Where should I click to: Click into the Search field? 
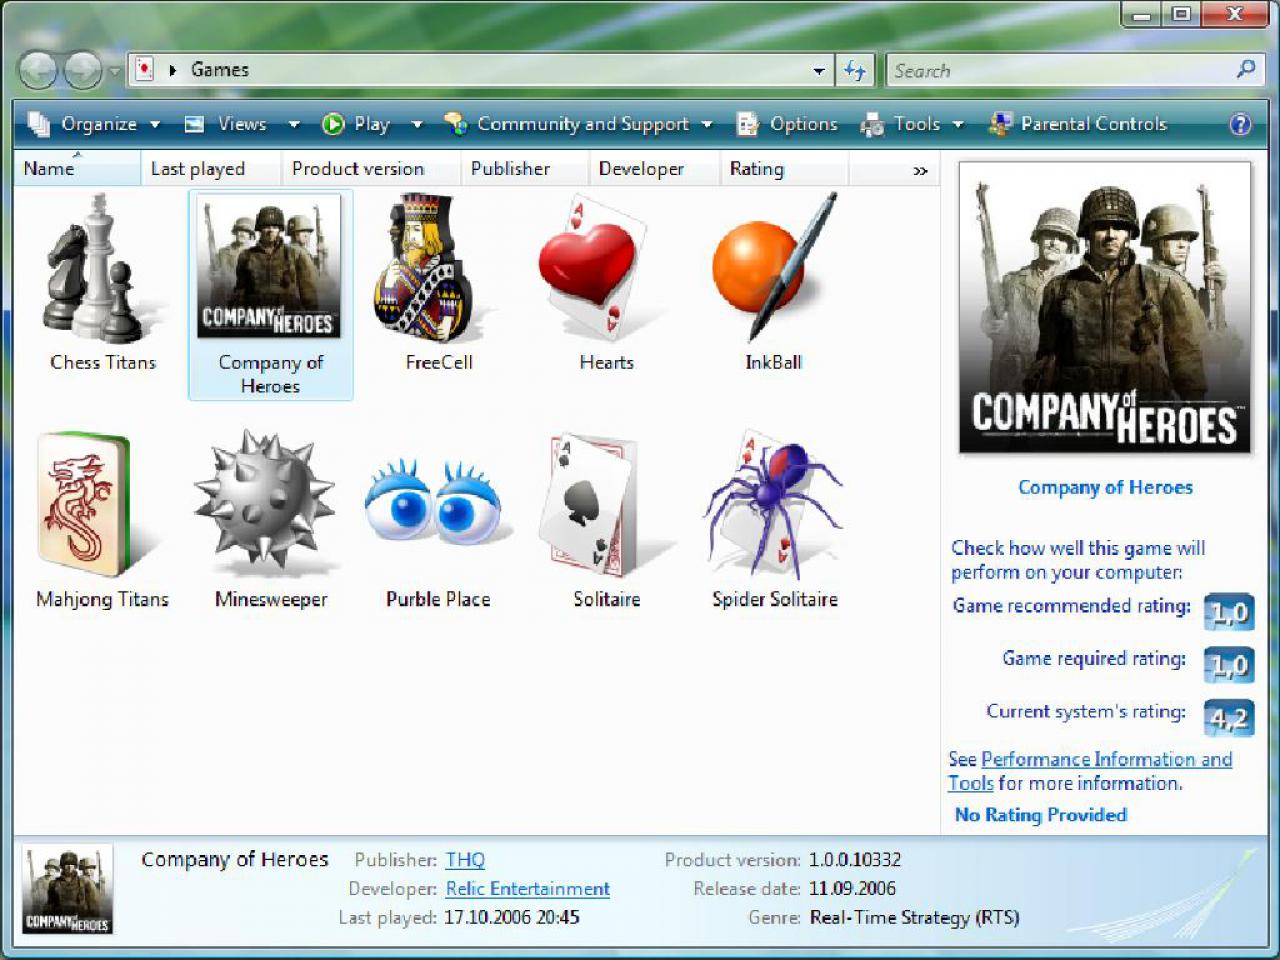(1062, 70)
